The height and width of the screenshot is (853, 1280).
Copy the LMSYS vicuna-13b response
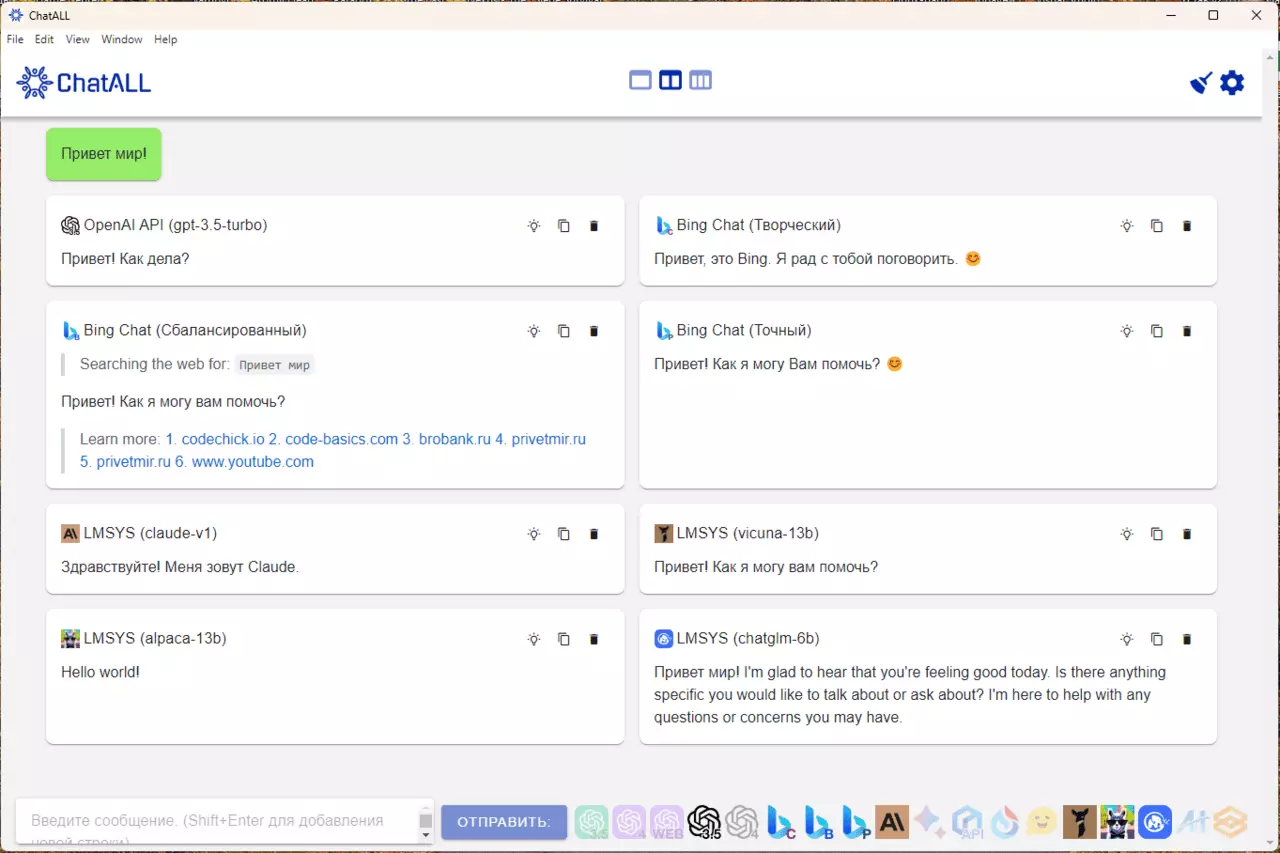(1157, 534)
